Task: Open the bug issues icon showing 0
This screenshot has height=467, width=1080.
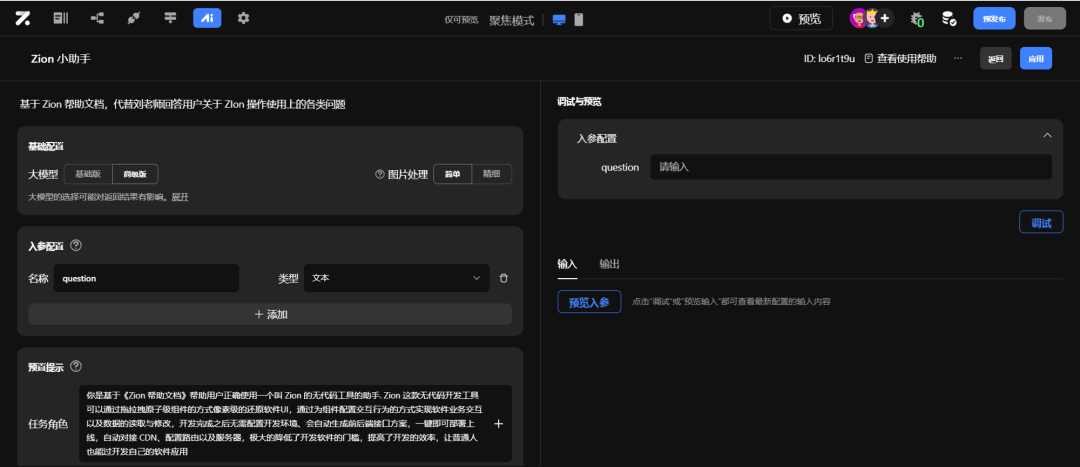Action: [917, 19]
